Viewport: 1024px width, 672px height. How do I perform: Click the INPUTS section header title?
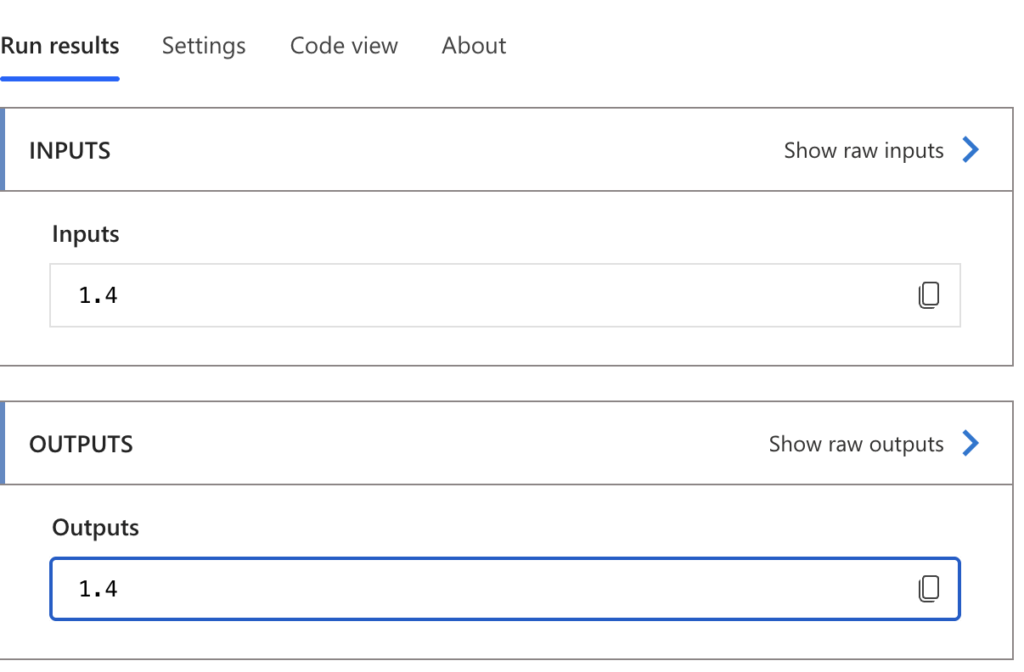(x=70, y=151)
